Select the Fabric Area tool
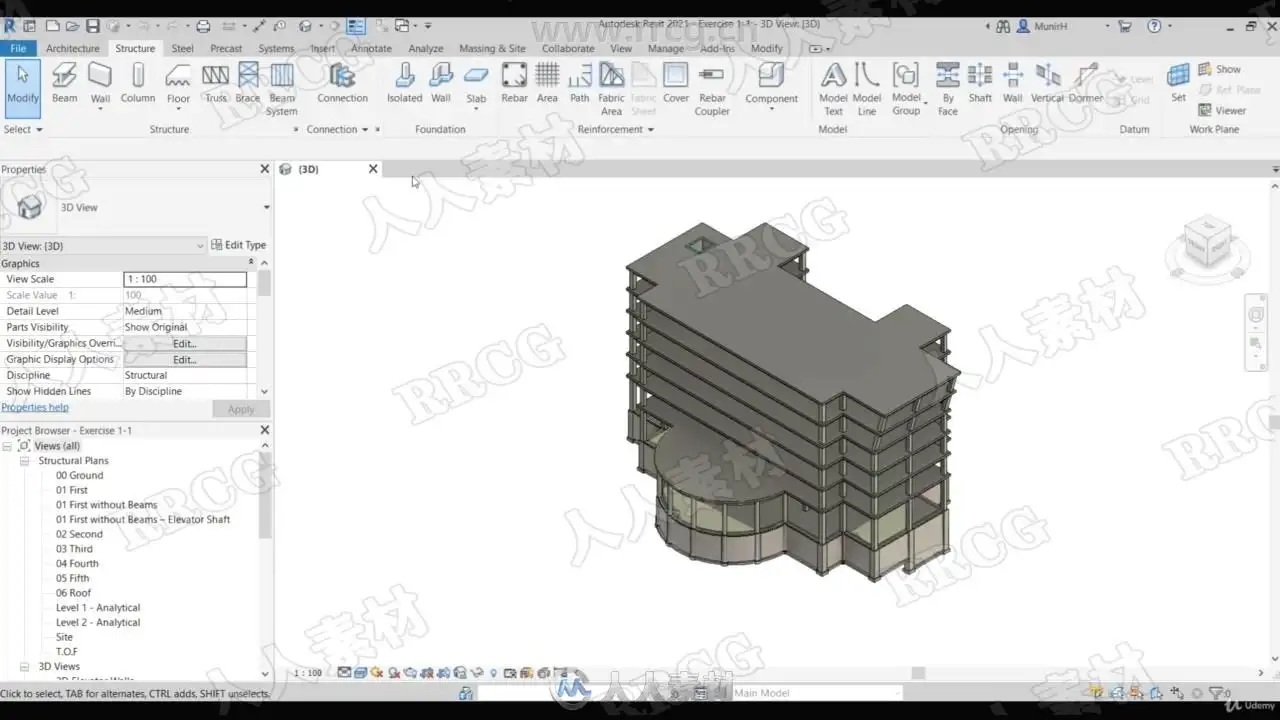The height and width of the screenshot is (720, 1280). pyautogui.click(x=611, y=89)
